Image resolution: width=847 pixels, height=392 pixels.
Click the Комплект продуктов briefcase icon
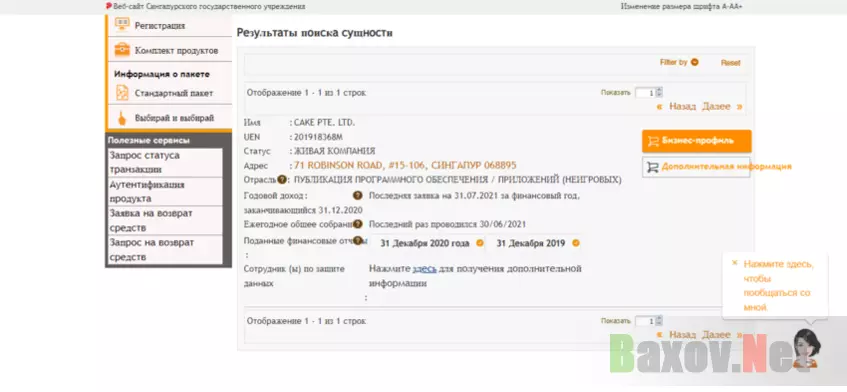coord(122,50)
